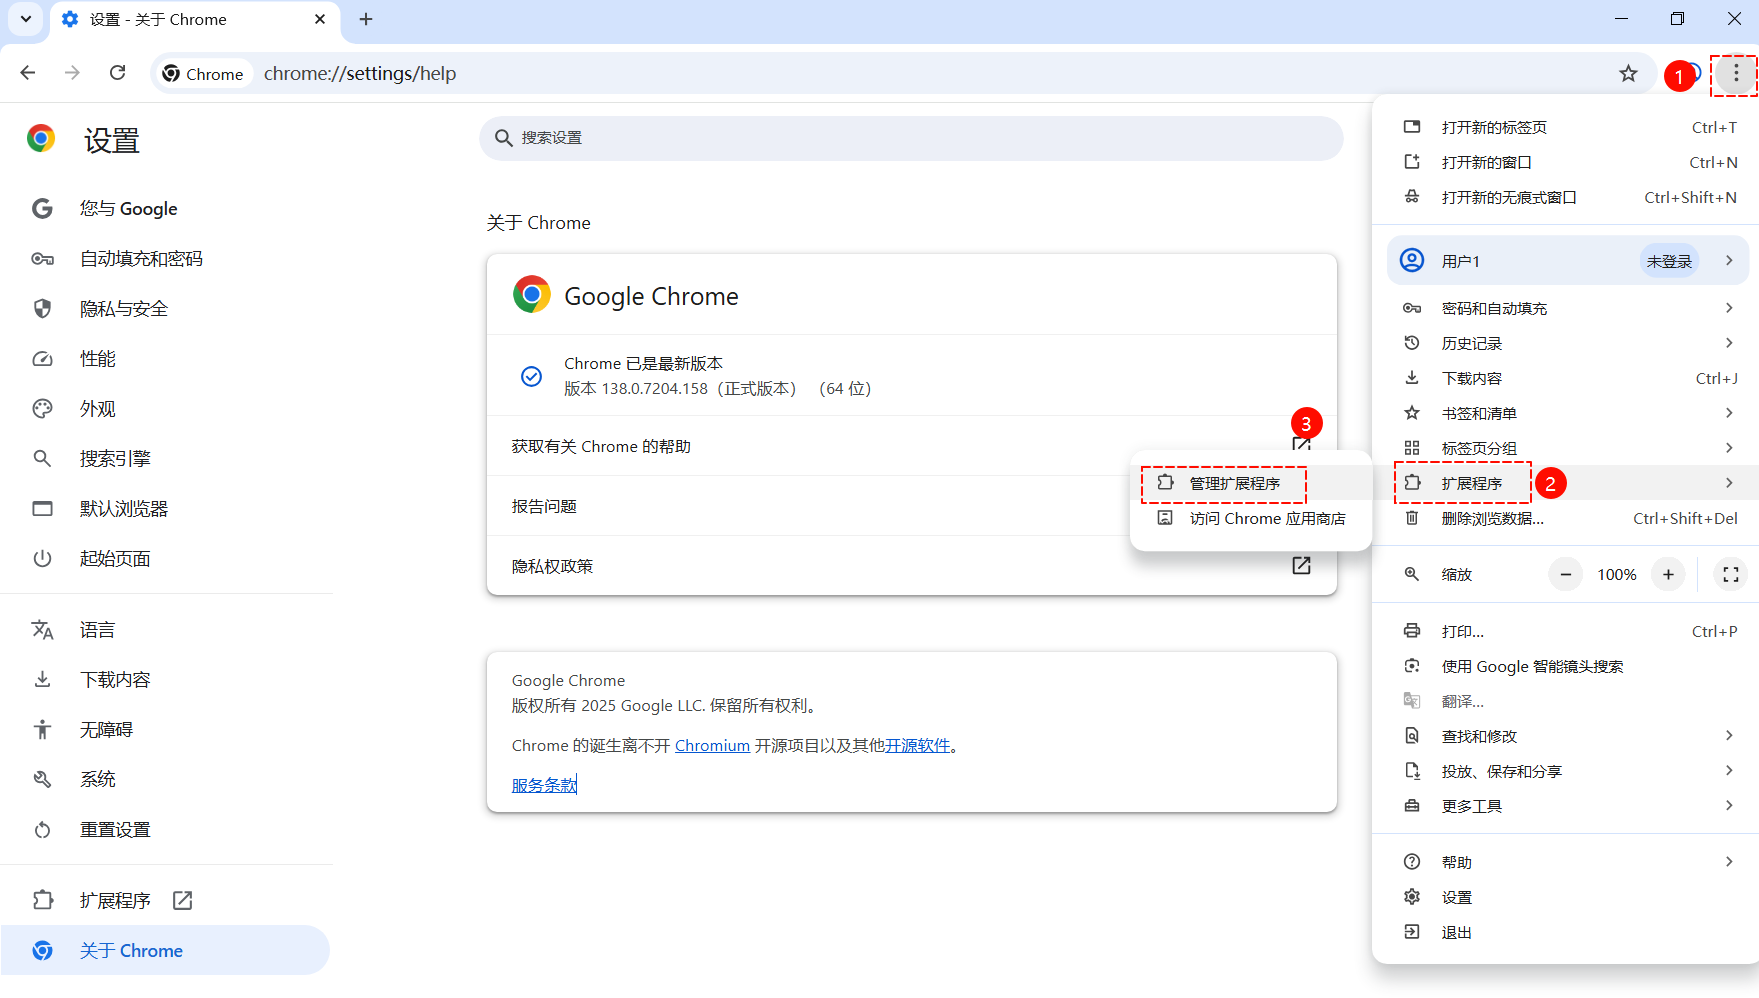Click 报告问题 row

coord(912,506)
